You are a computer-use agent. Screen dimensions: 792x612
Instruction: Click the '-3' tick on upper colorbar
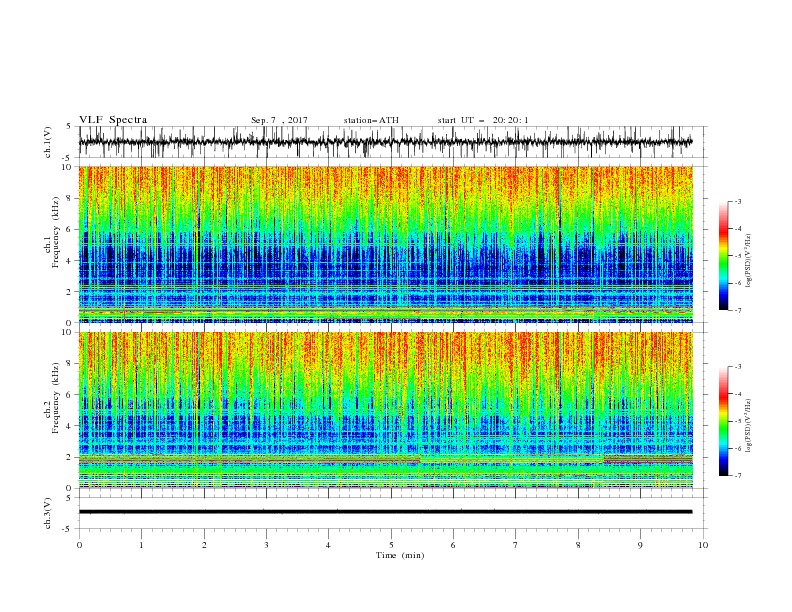[738, 201]
